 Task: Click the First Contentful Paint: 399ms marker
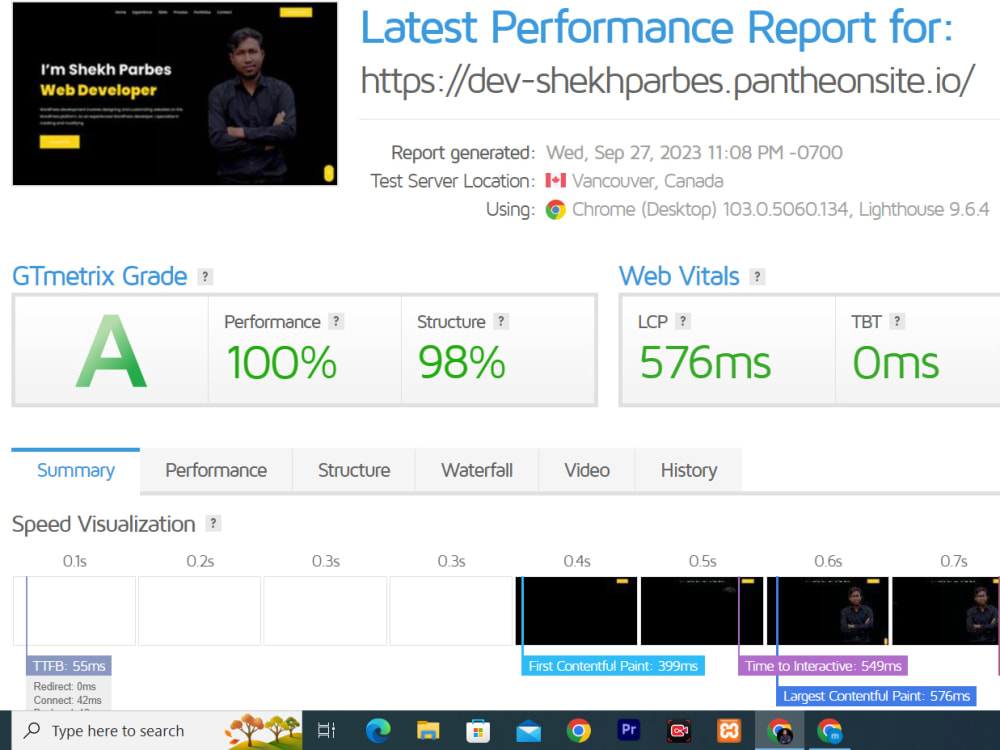tap(613, 666)
